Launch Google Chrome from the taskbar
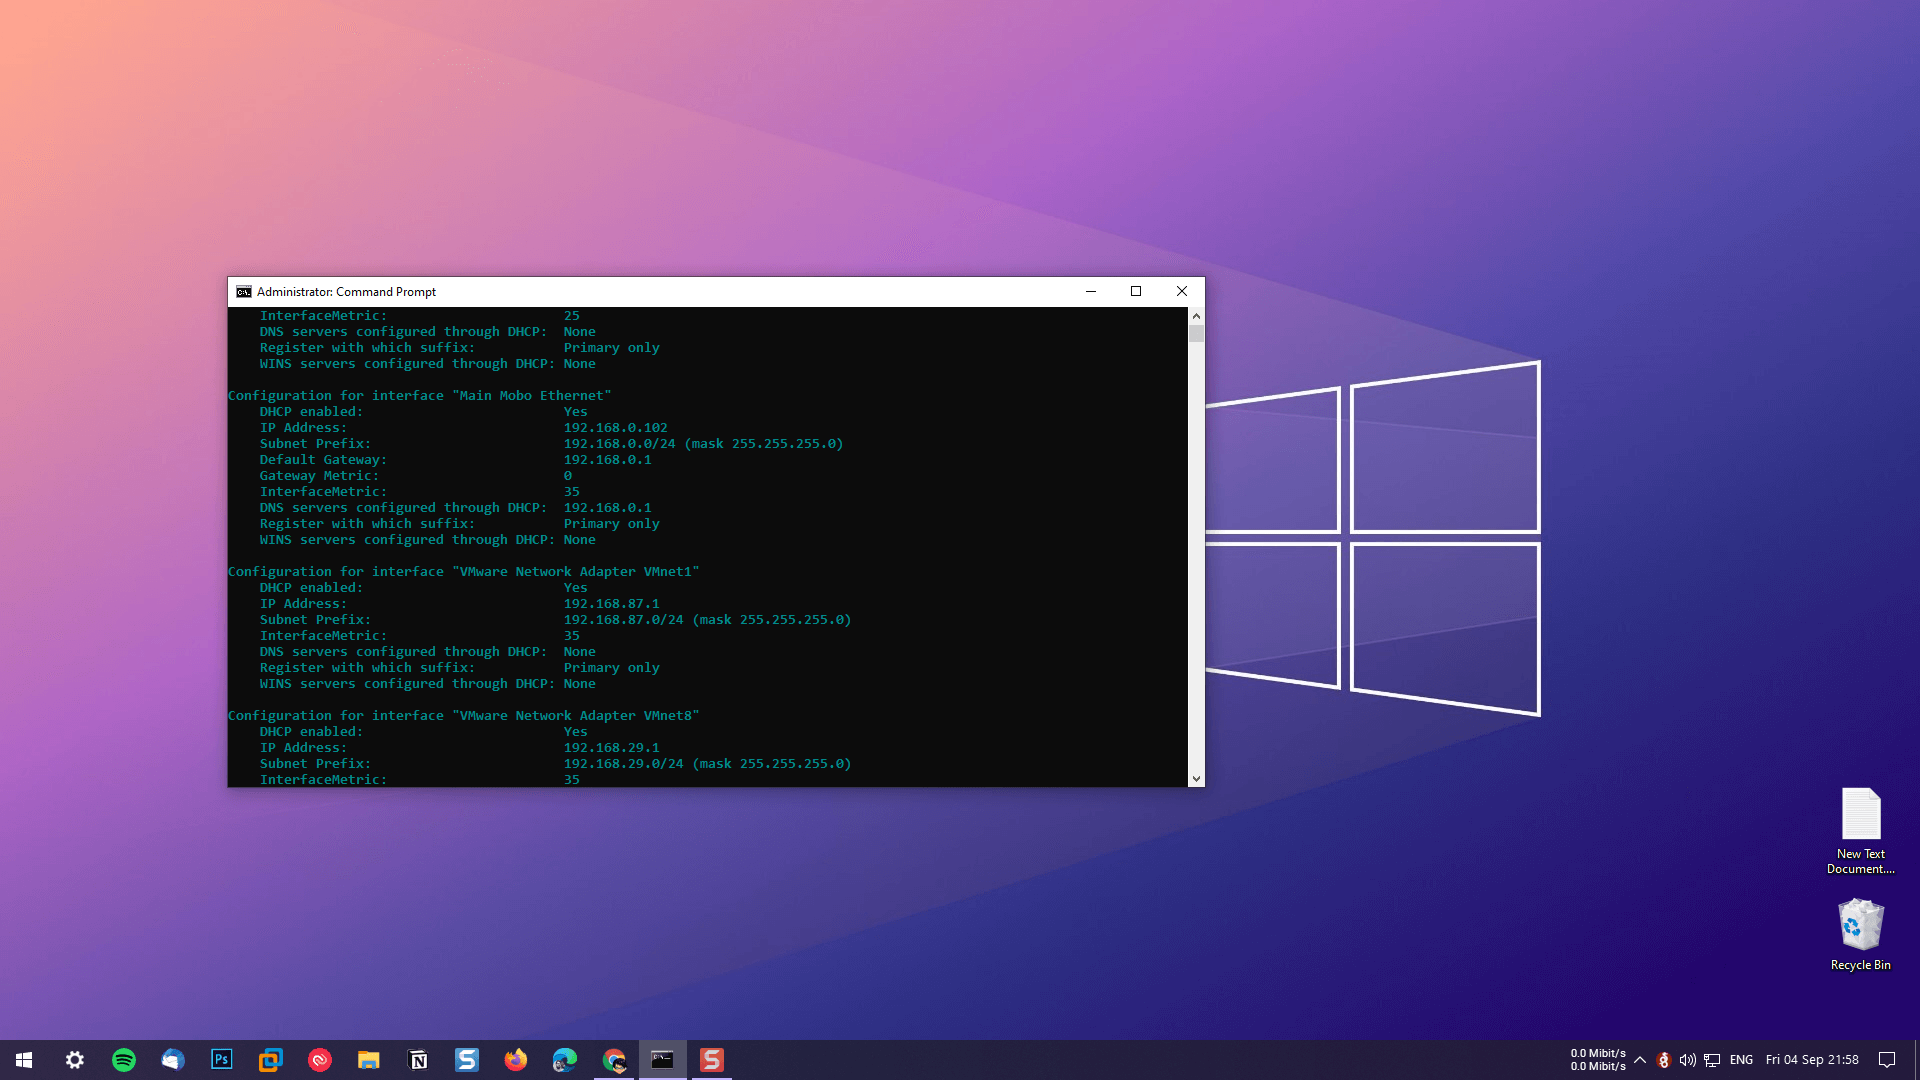Image resolution: width=1920 pixels, height=1080 pixels. coord(613,1059)
